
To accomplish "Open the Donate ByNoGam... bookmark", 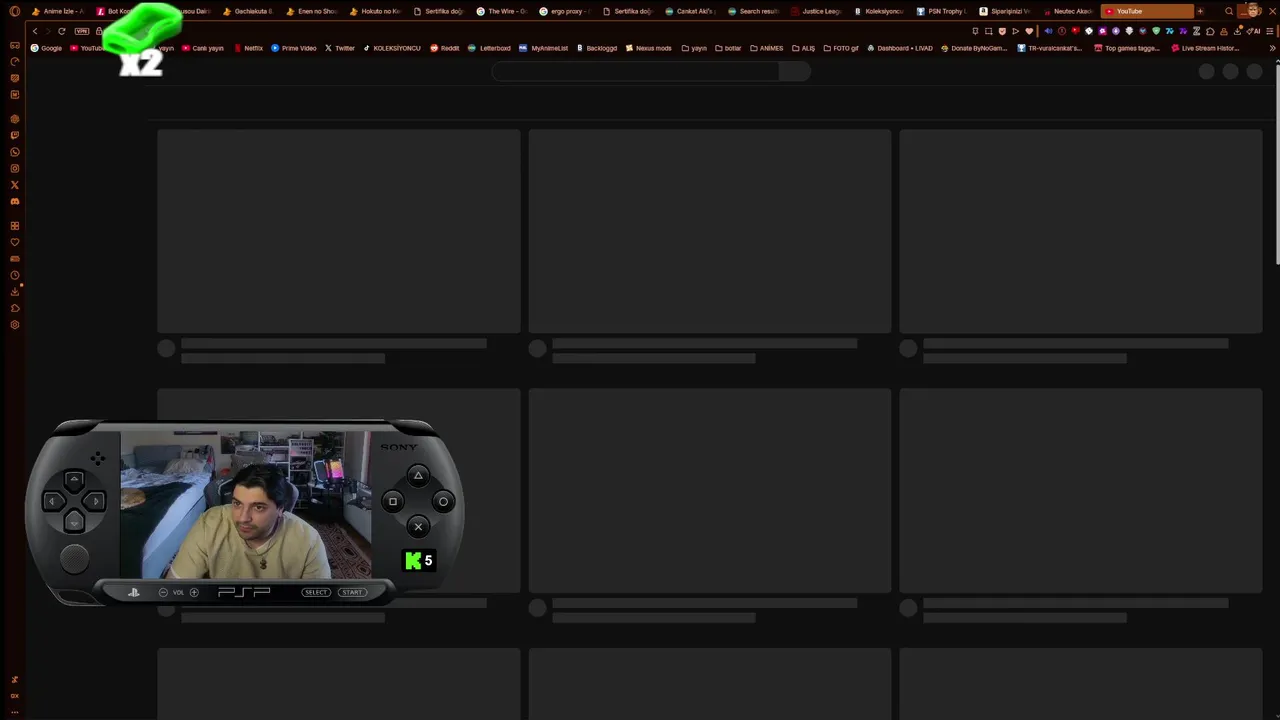I will (x=974, y=48).
